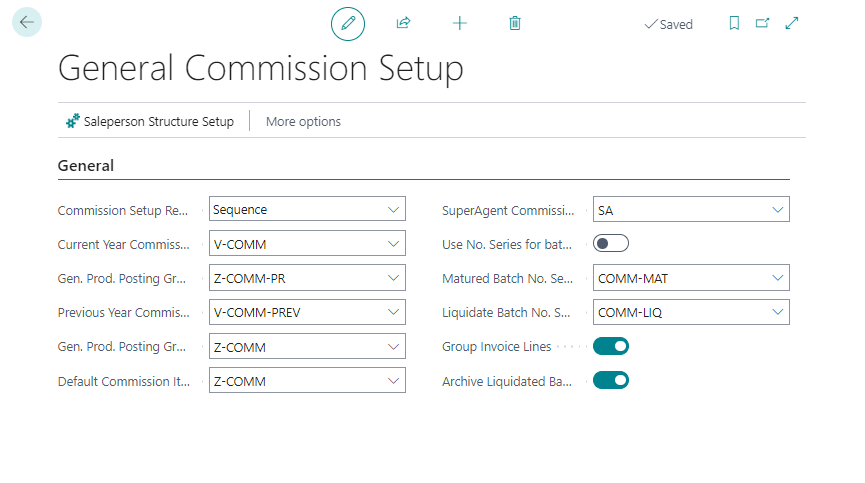Click the bookmark icon
This screenshot has height=483, width=865.
point(734,23)
